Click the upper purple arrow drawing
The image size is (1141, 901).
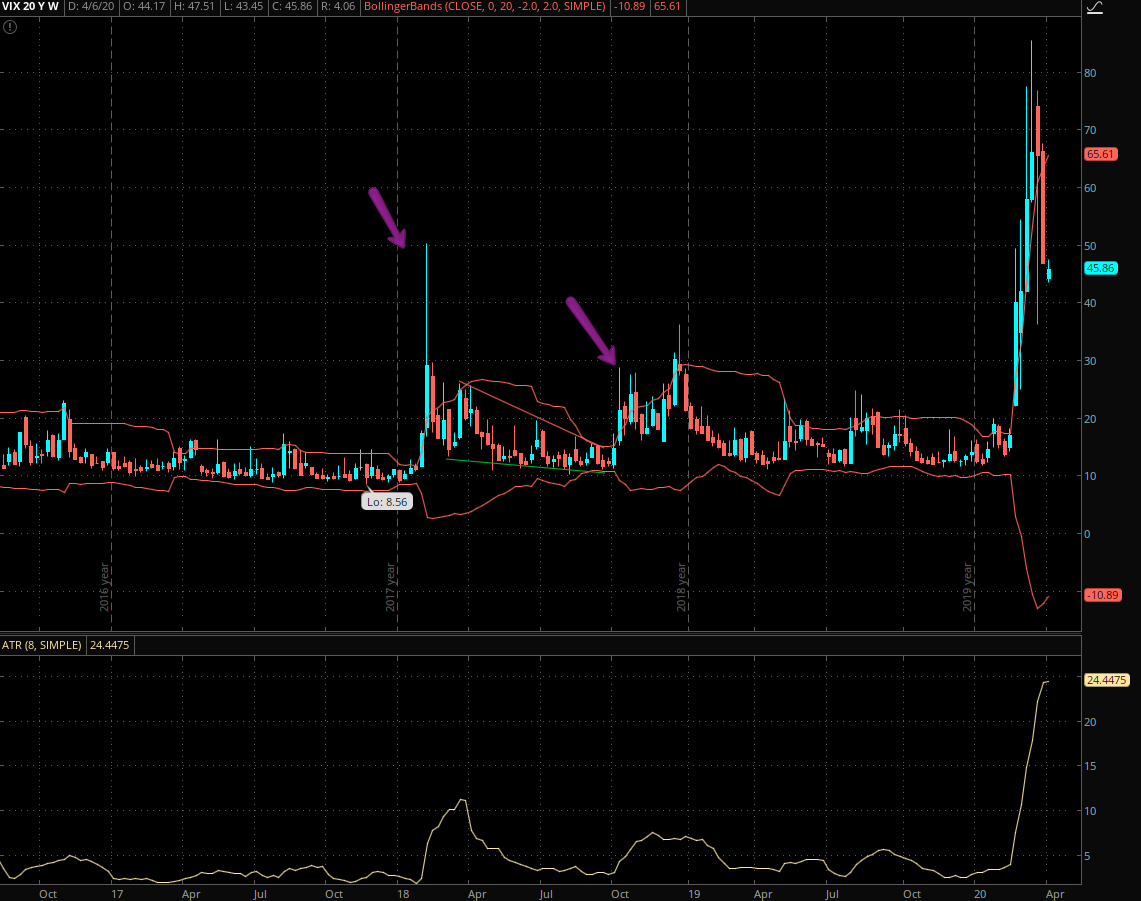pyautogui.click(x=387, y=217)
